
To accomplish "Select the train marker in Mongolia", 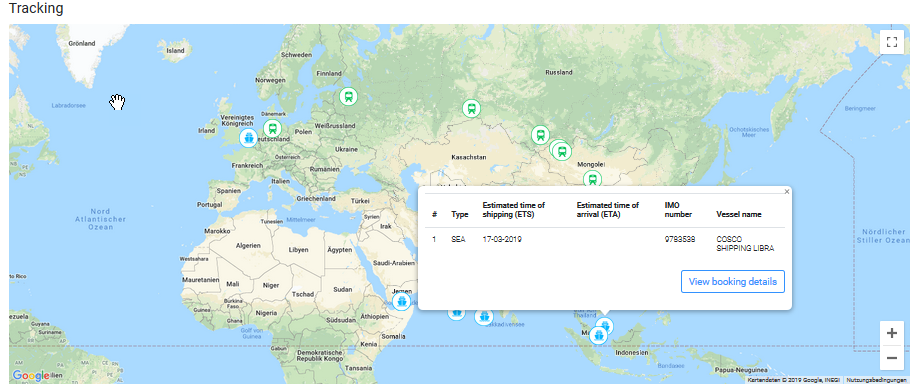I will (x=593, y=178).
